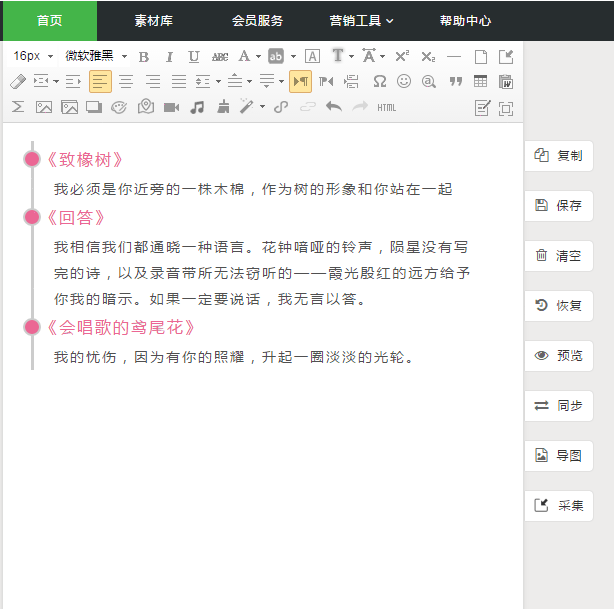Insert a horizontal line
Viewport: 614px width, 609px height.
point(454,56)
